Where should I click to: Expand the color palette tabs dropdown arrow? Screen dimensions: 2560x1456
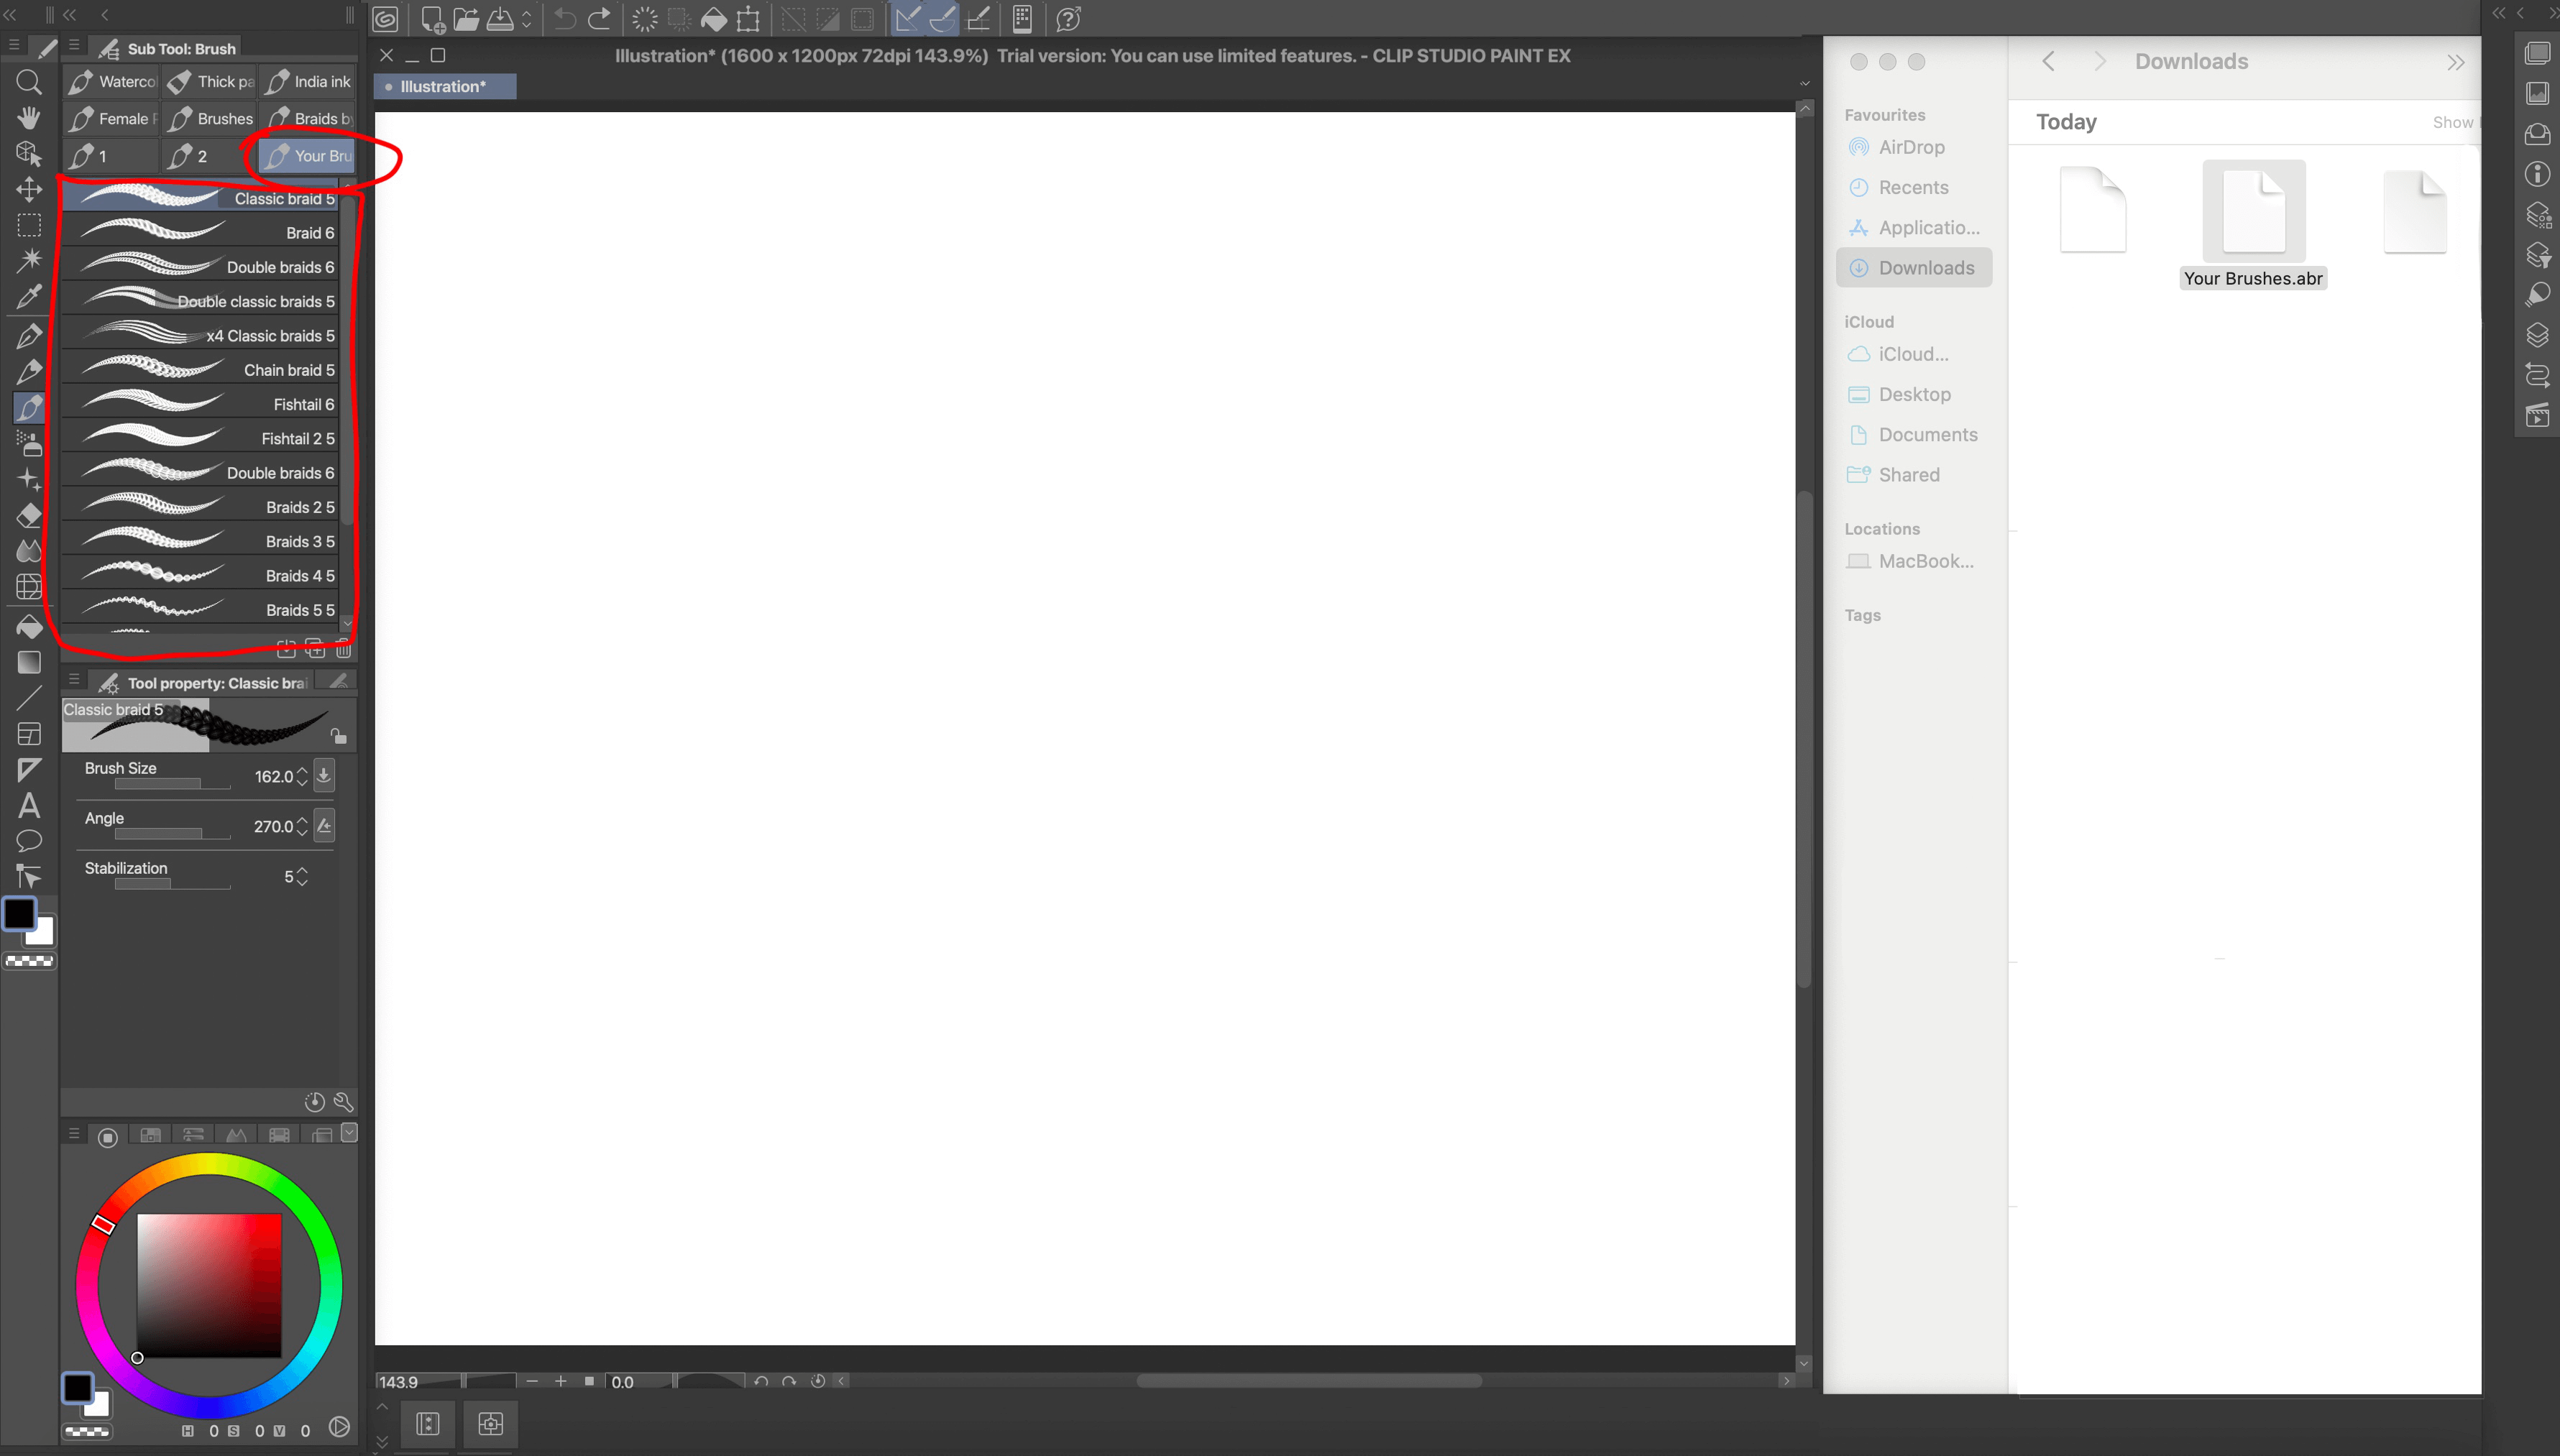click(x=349, y=1132)
